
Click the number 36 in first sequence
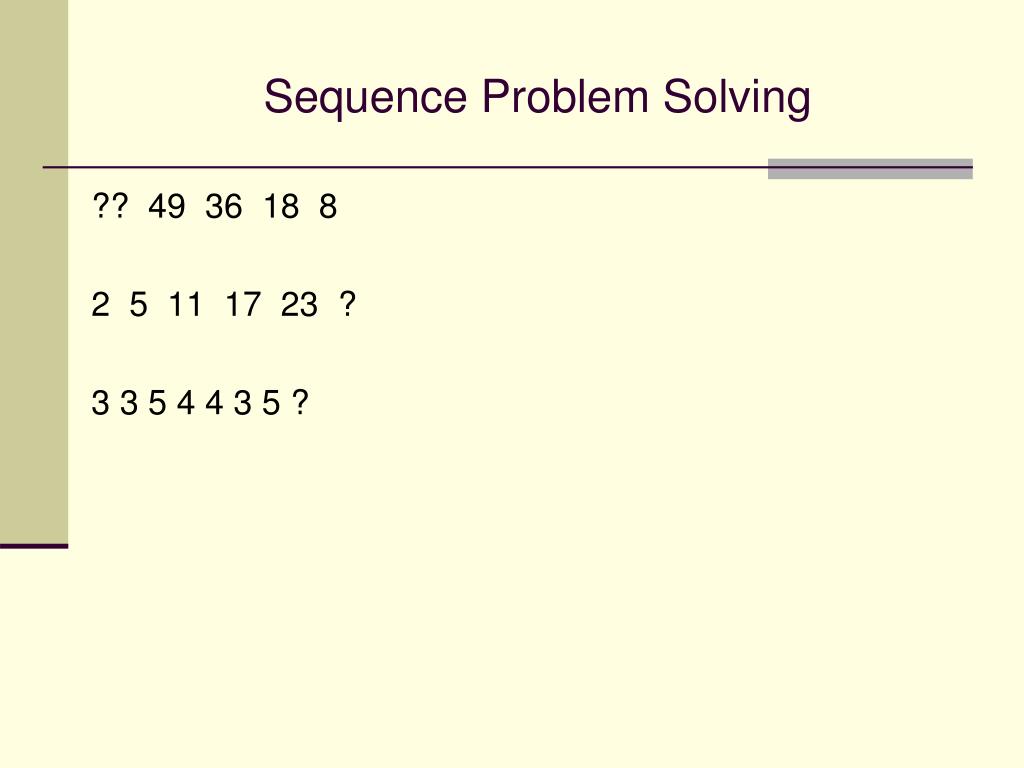223,206
